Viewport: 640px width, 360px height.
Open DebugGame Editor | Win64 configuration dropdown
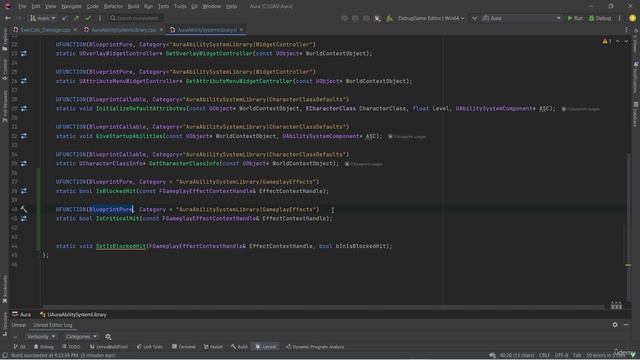(x=431, y=18)
